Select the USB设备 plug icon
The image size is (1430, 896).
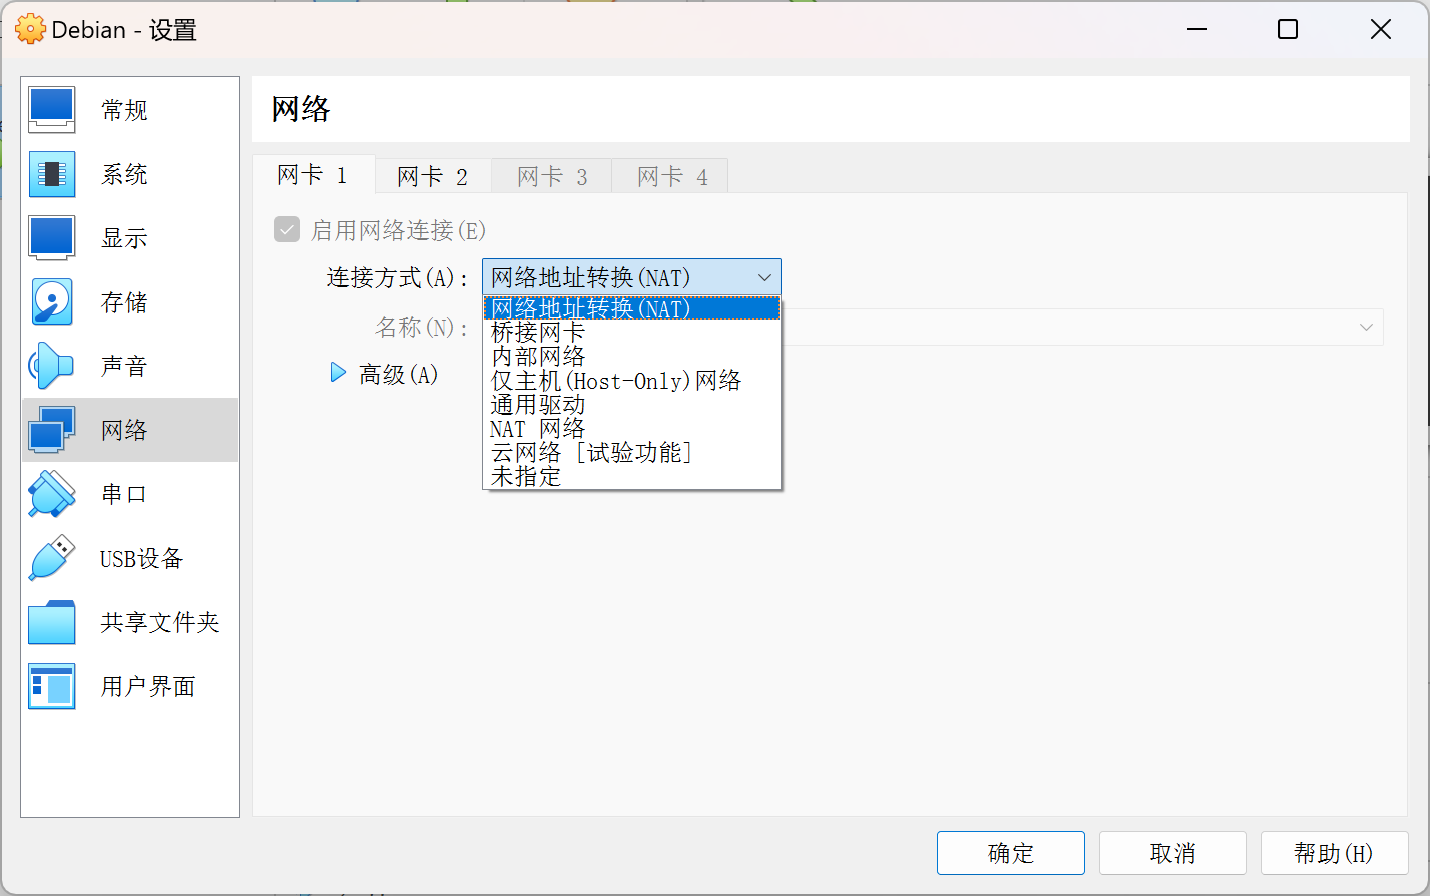tap(52, 558)
